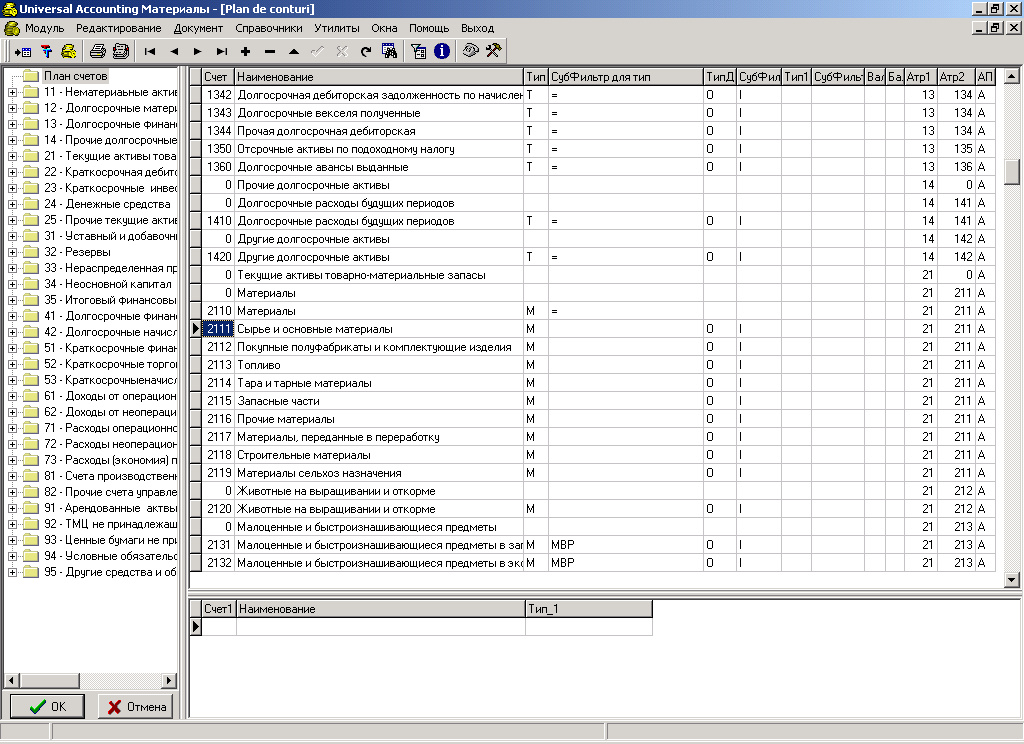Viewport: 1024px width, 744px height.
Task: Jump to the last record
Action: click(x=222, y=51)
